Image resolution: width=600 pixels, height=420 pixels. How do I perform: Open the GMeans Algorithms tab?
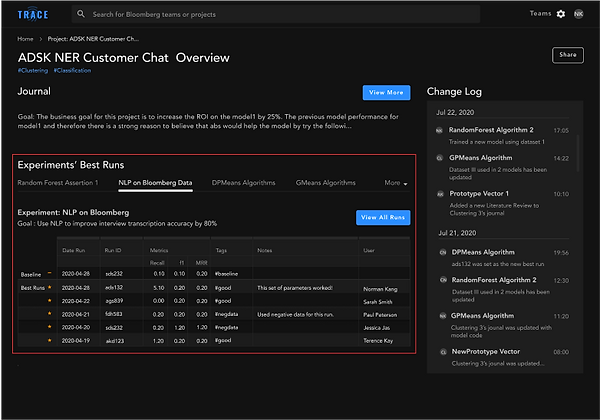click(x=325, y=183)
